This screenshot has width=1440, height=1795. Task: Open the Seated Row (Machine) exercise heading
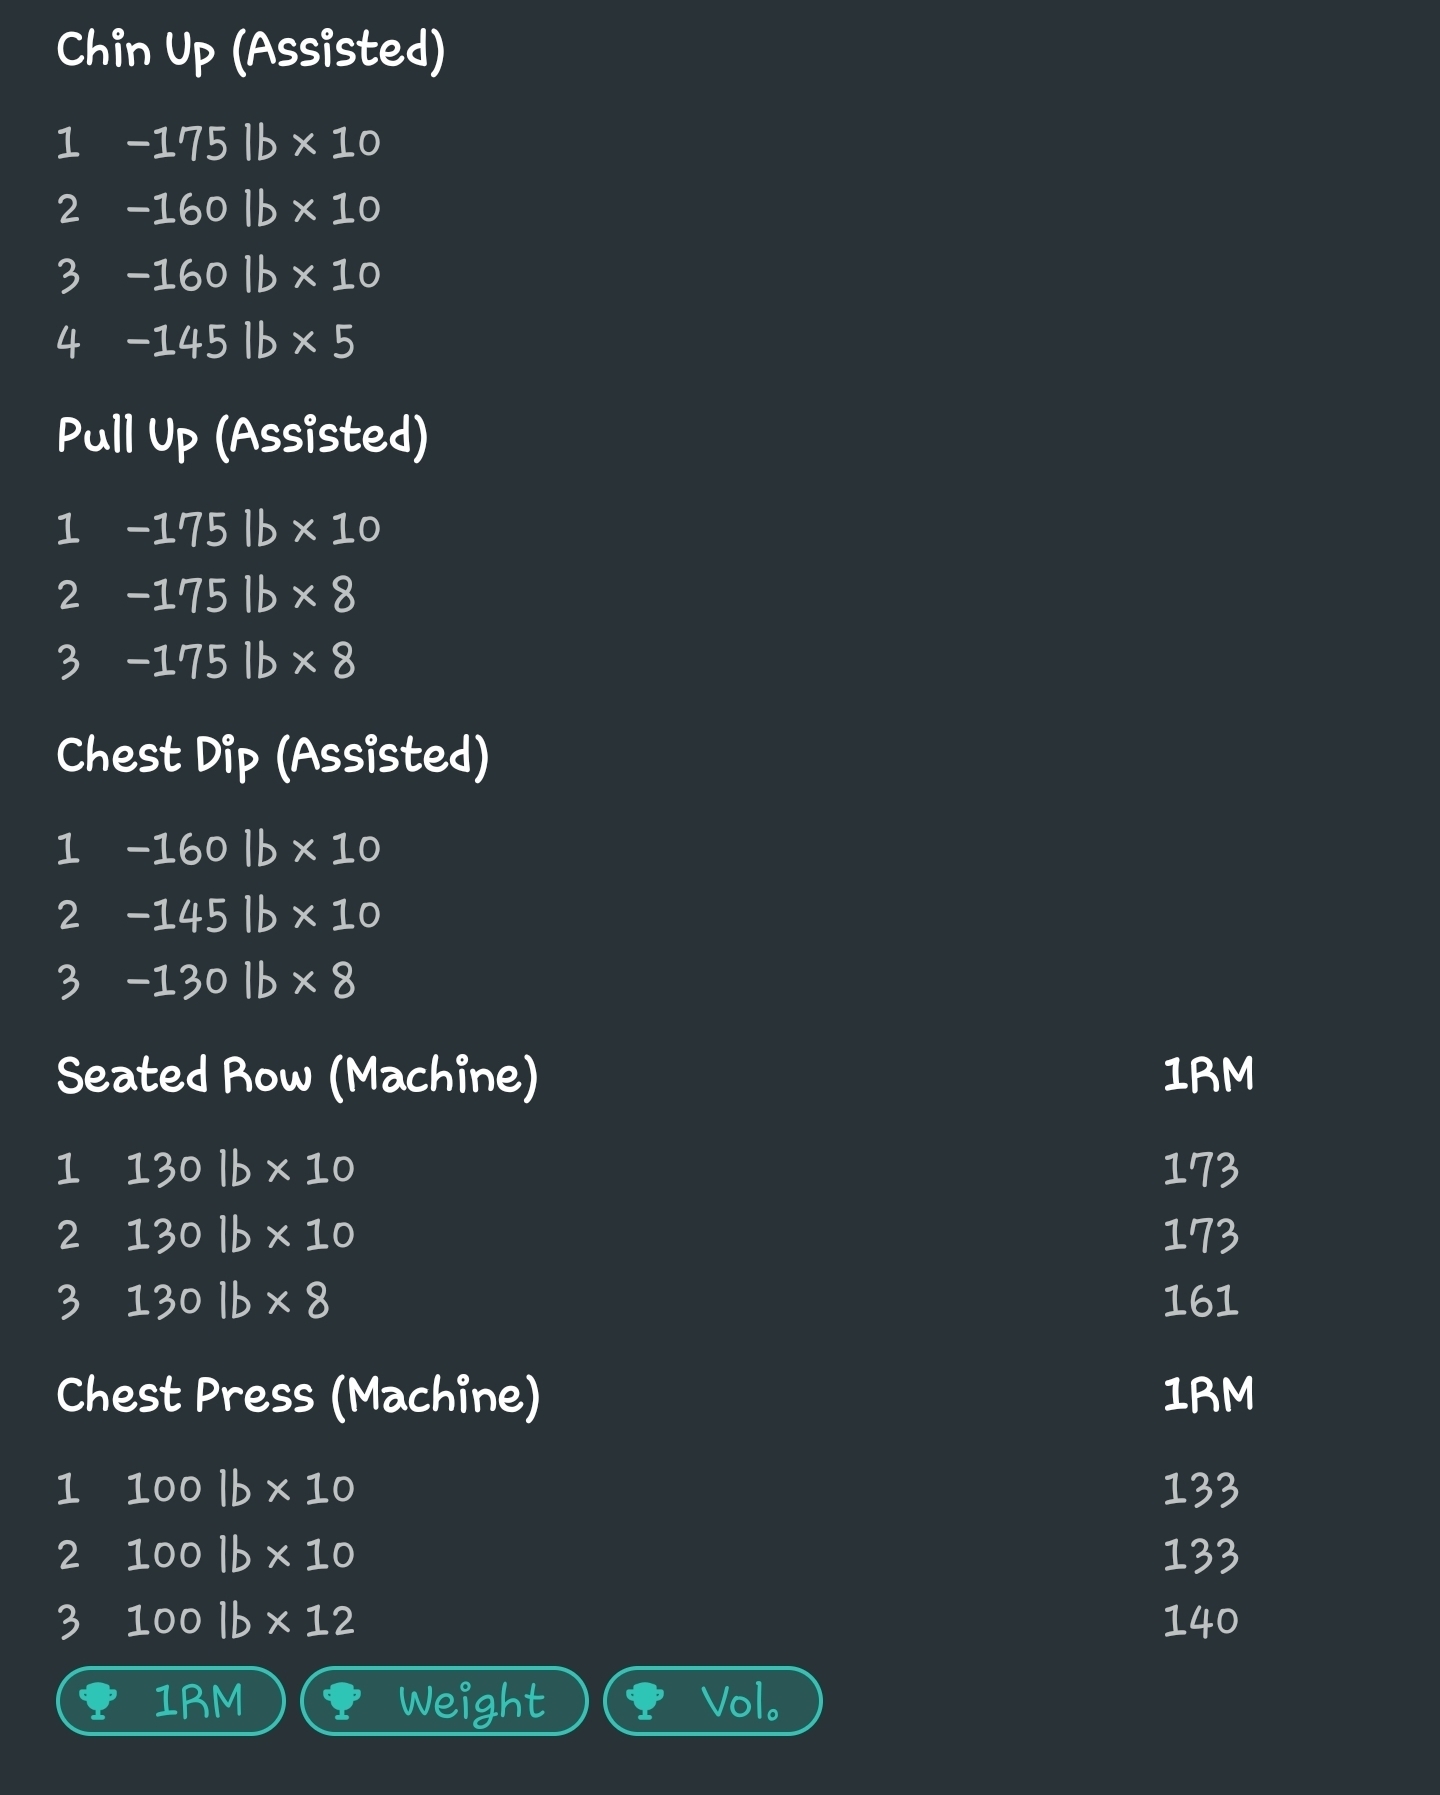(x=297, y=1076)
